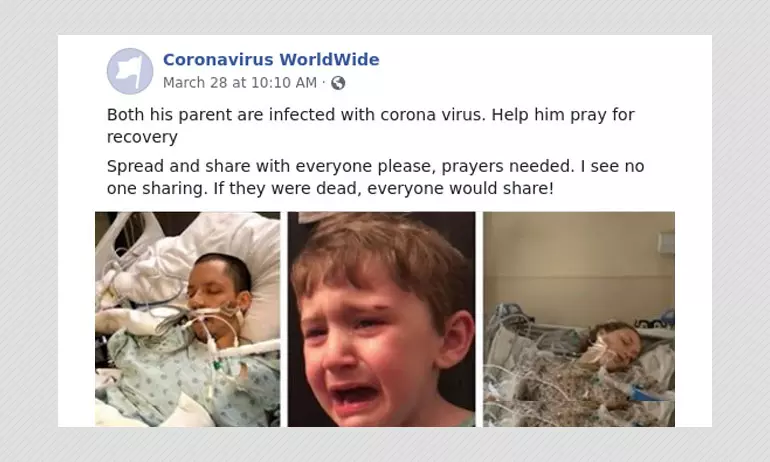
Task: Click the gray striped background outside the post
Action: tap(29, 231)
